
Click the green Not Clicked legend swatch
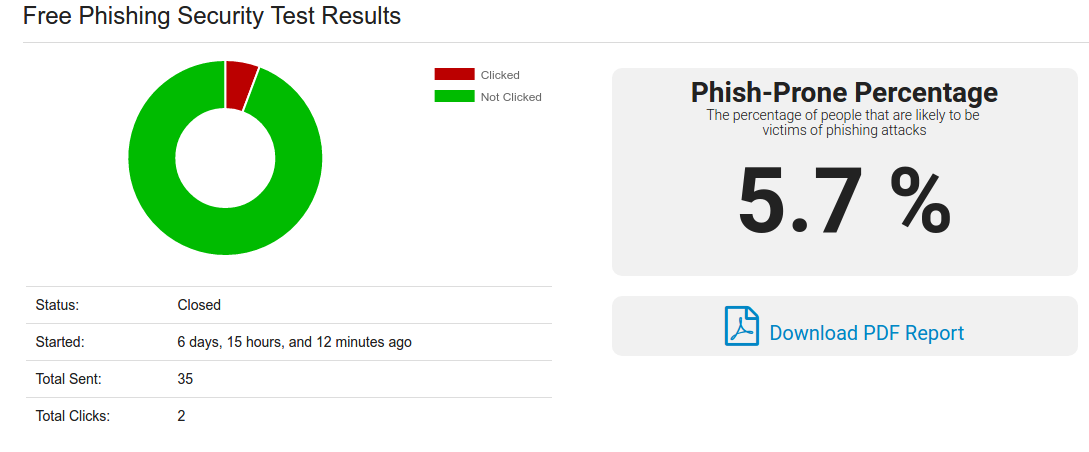(454, 97)
